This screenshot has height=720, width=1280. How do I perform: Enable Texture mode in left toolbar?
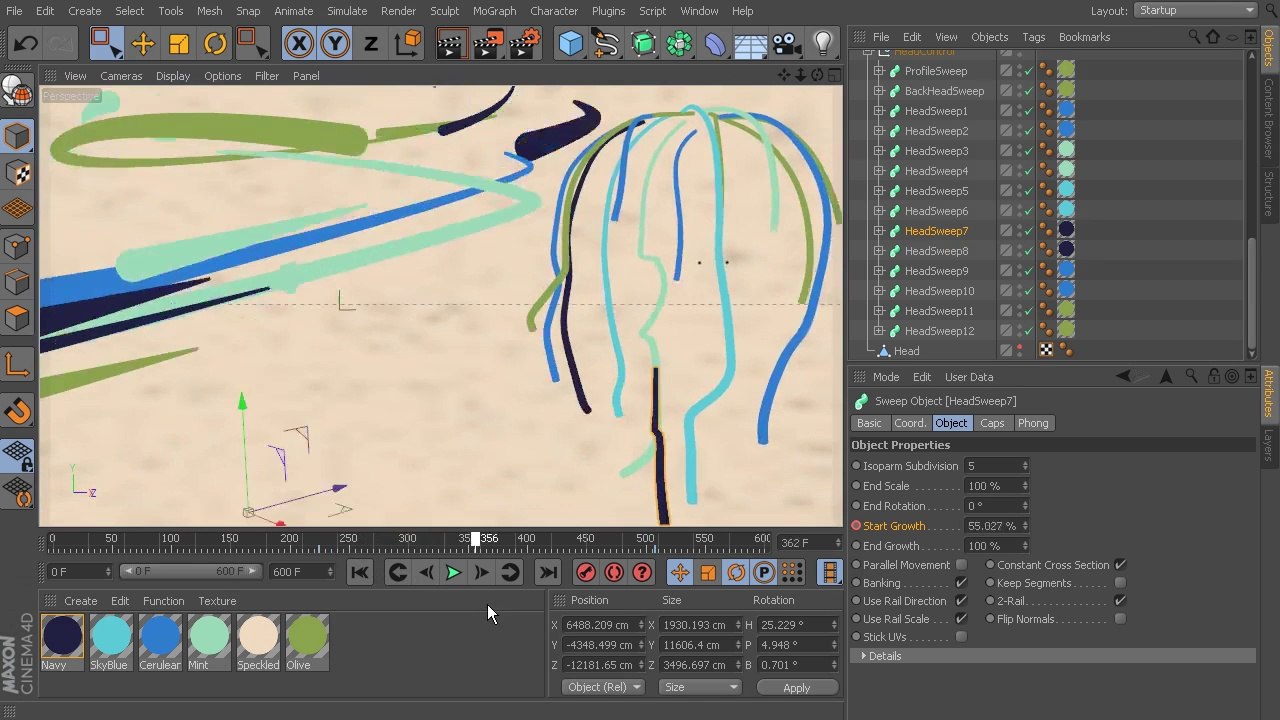(x=18, y=173)
